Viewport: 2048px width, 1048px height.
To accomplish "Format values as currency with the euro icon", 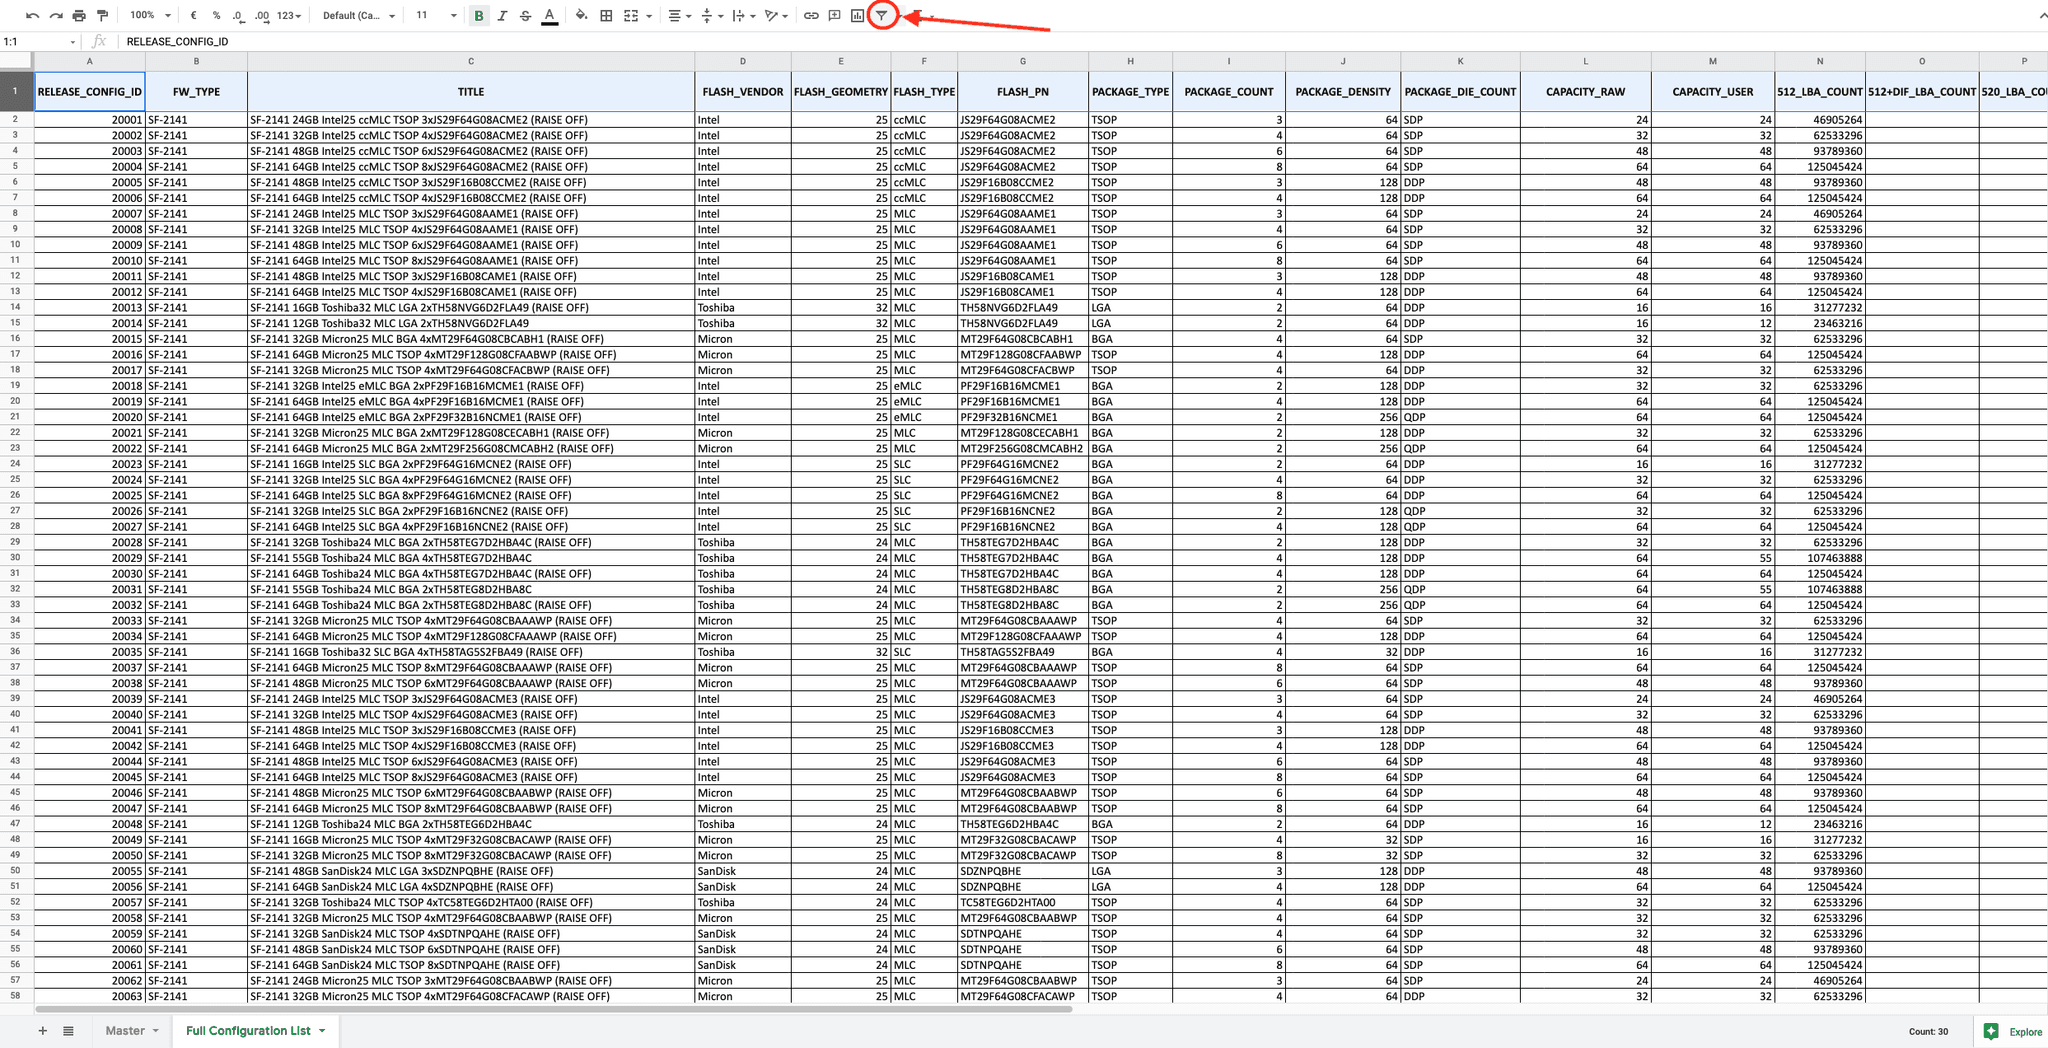I will pos(193,15).
